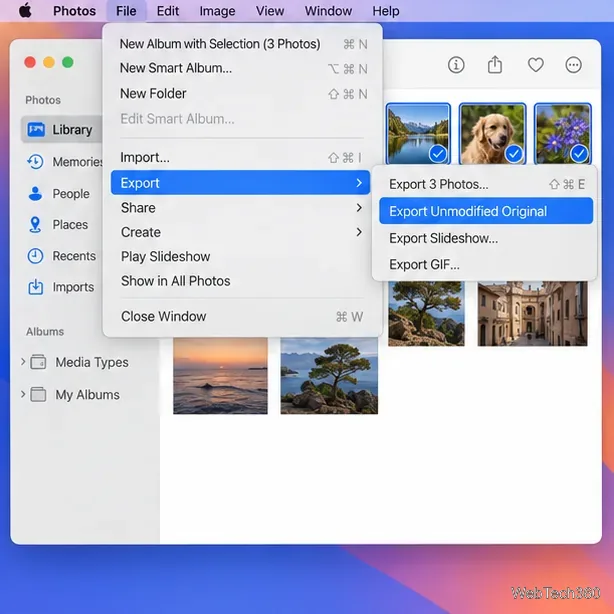Open the Window menu
This screenshot has width=614, height=614.
point(328,11)
